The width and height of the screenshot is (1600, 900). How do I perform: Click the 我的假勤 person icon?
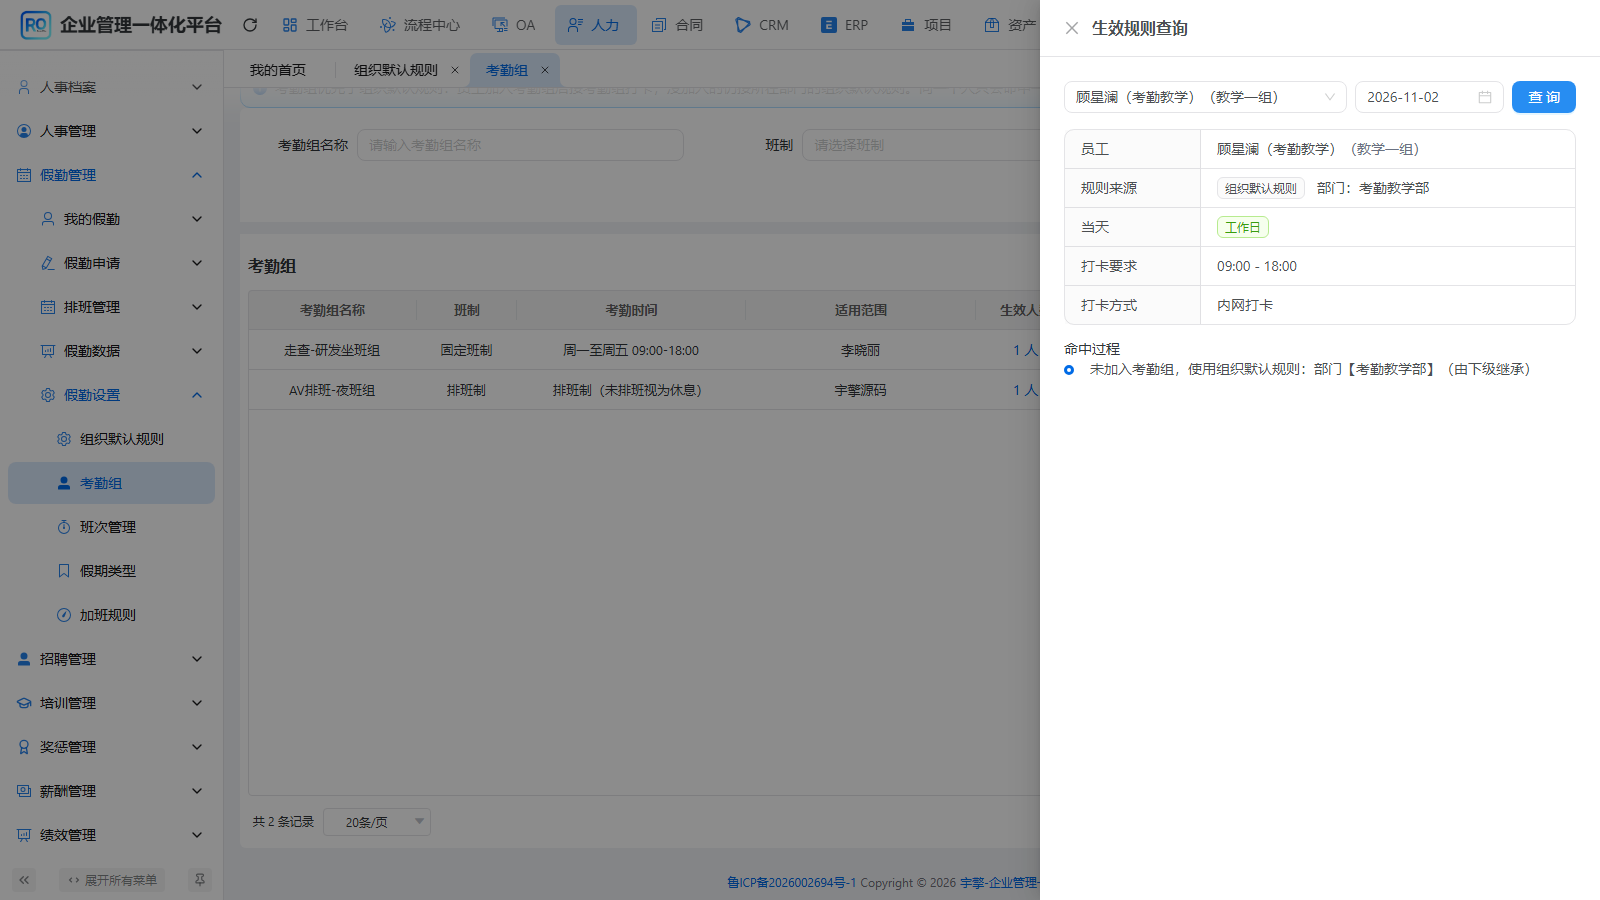pos(48,219)
